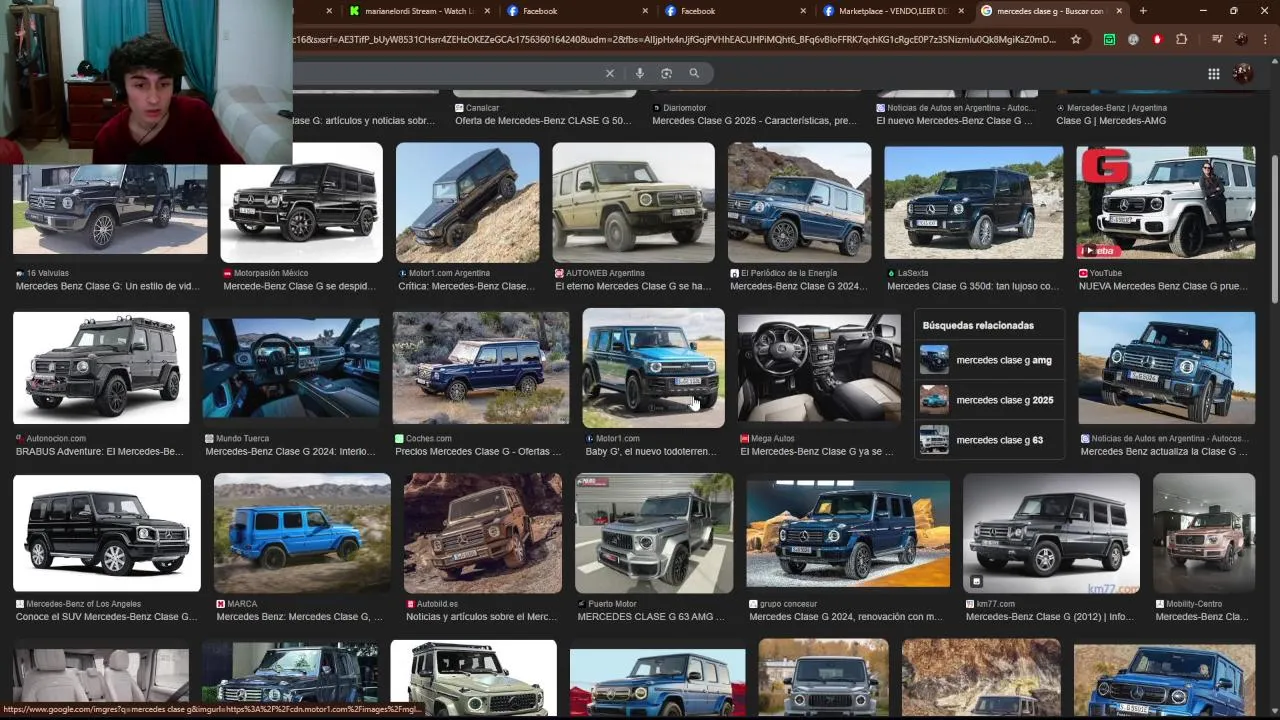Viewport: 1280px width, 720px height.
Task: Clear the search box with the X icon
Action: pos(610,73)
